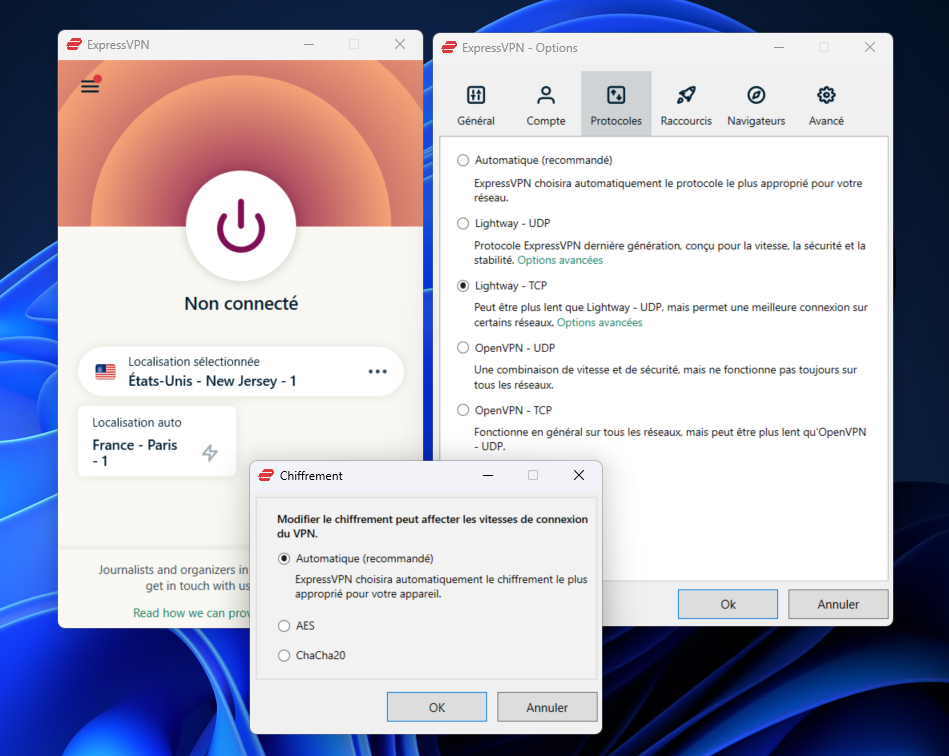Click the lightning bolt icon in Localisation auto
The image size is (949, 756).
(210, 452)
